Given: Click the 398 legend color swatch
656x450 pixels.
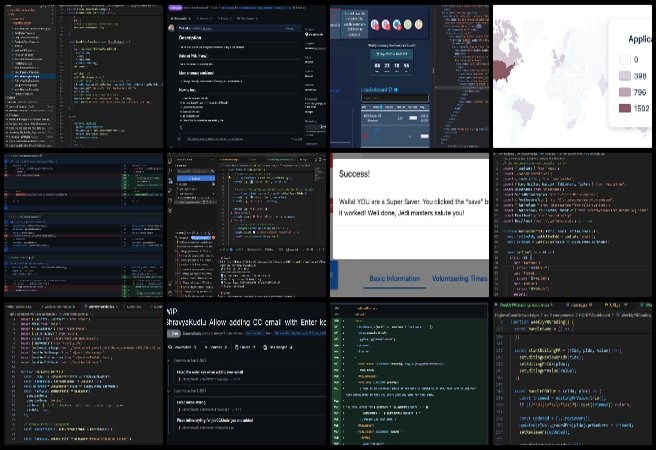Looking at the screenshot, I should click(x=624, y=76).
